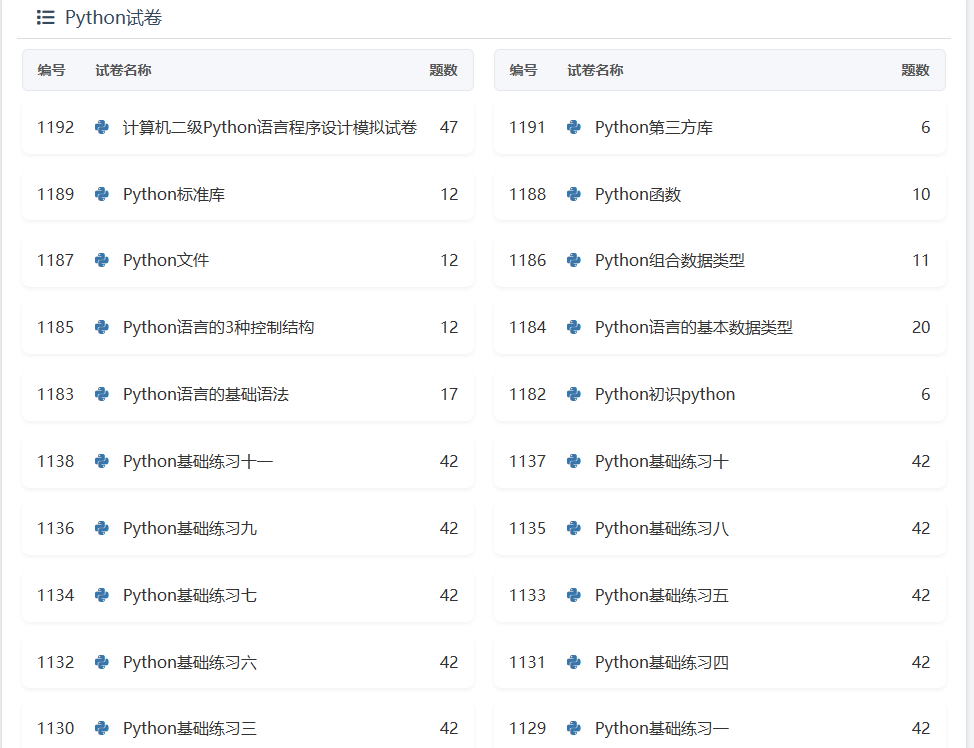Open the Python文件 paper

pos(166,260)
